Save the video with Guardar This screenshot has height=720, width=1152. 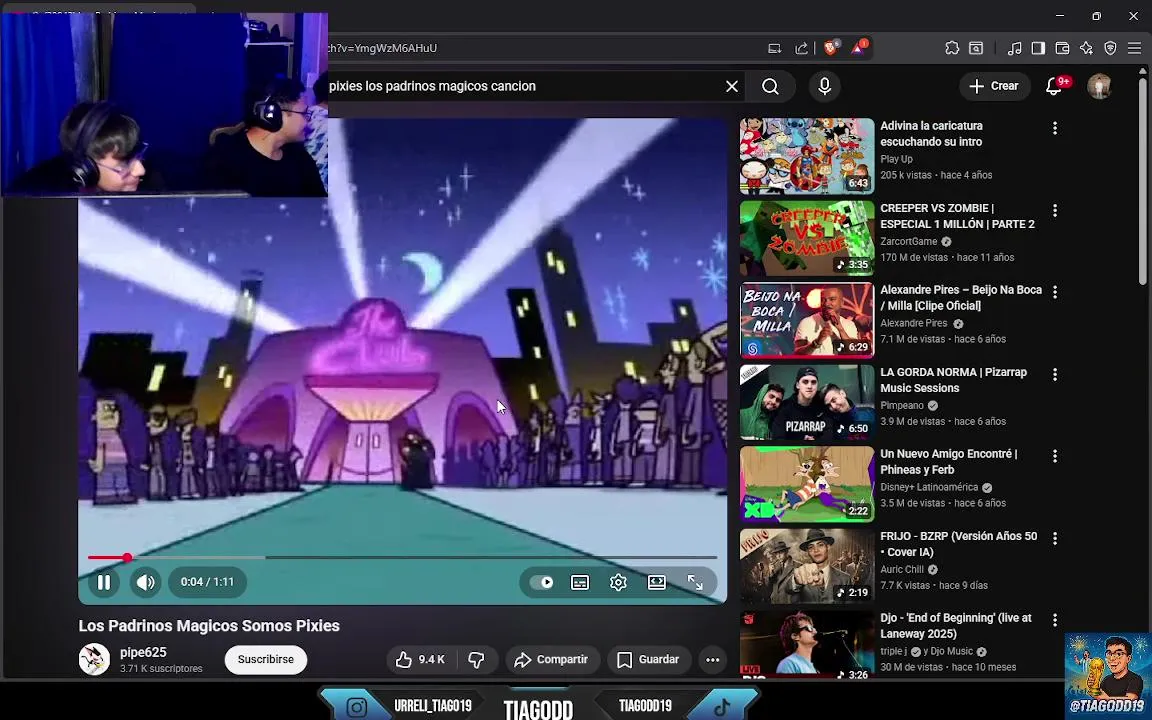click(x=648, y=660)
